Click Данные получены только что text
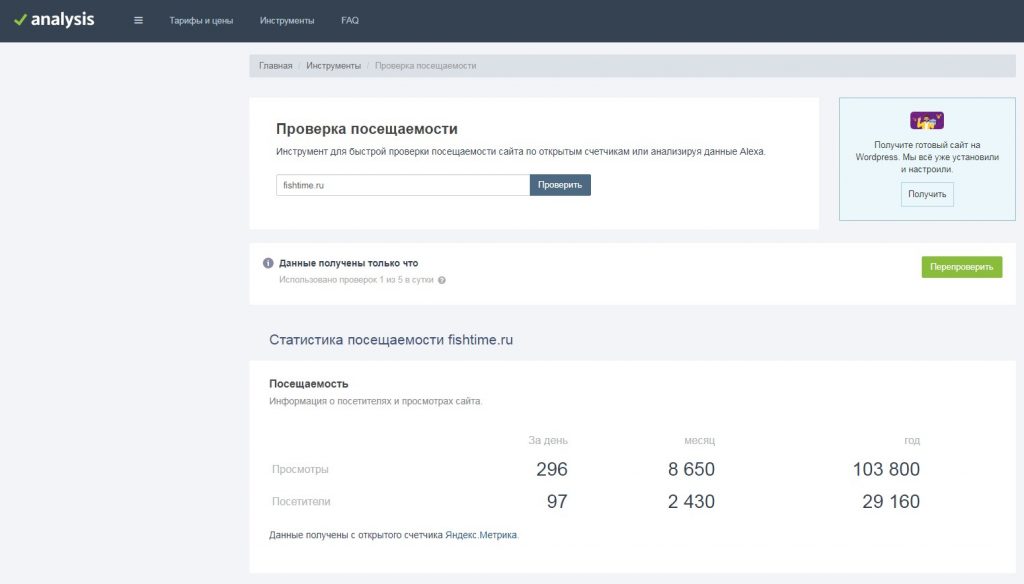 click(348, 263)
